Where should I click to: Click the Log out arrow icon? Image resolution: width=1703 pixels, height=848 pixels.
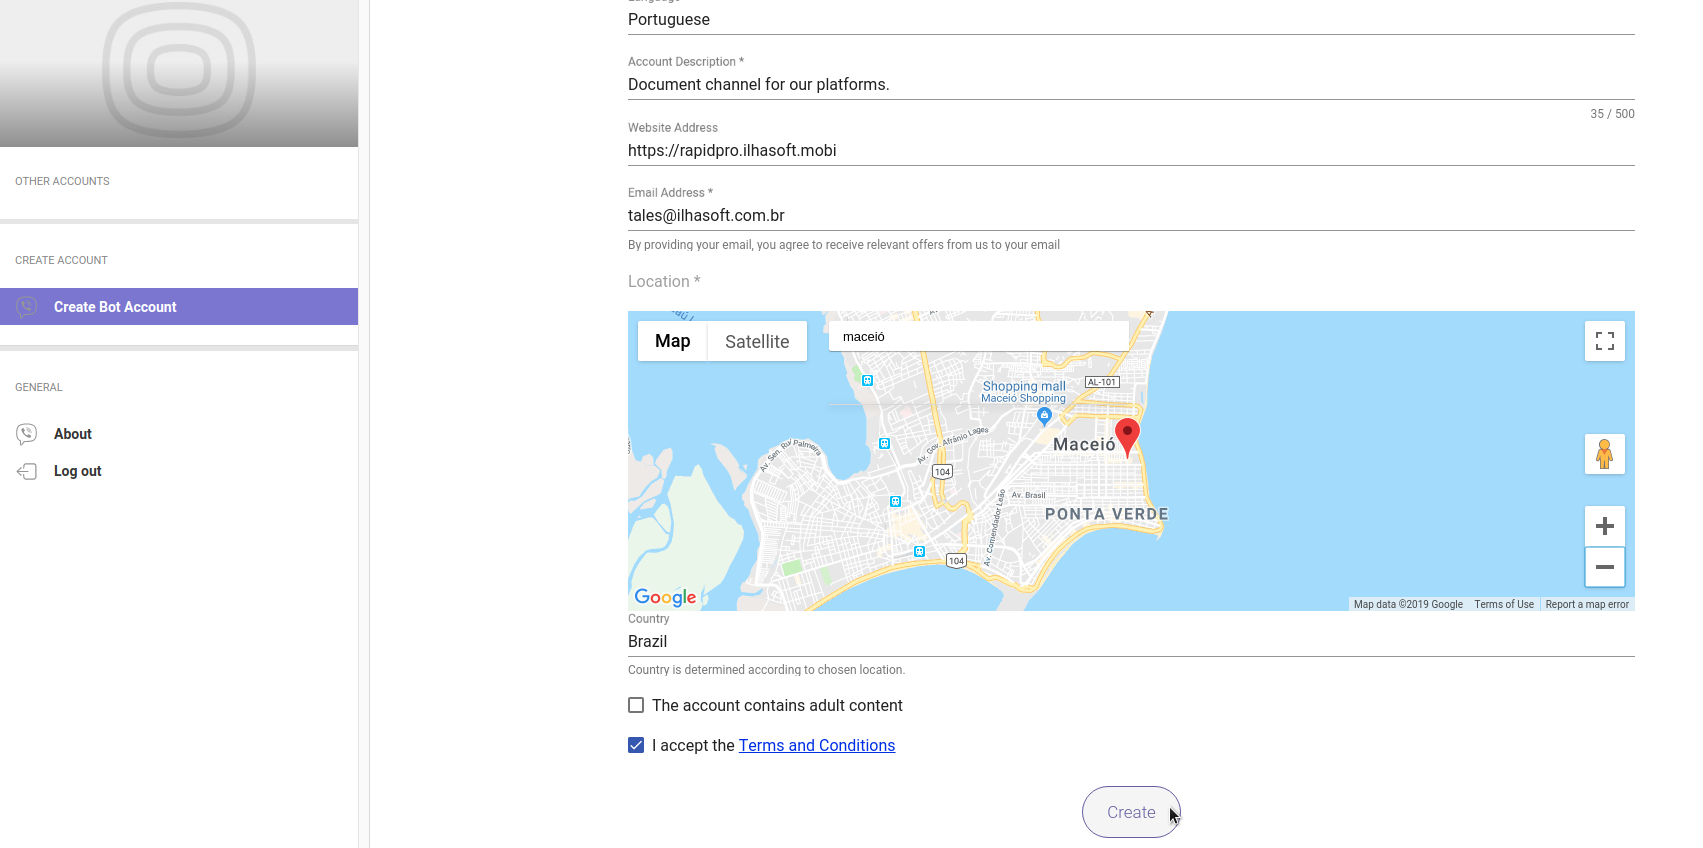27,471
